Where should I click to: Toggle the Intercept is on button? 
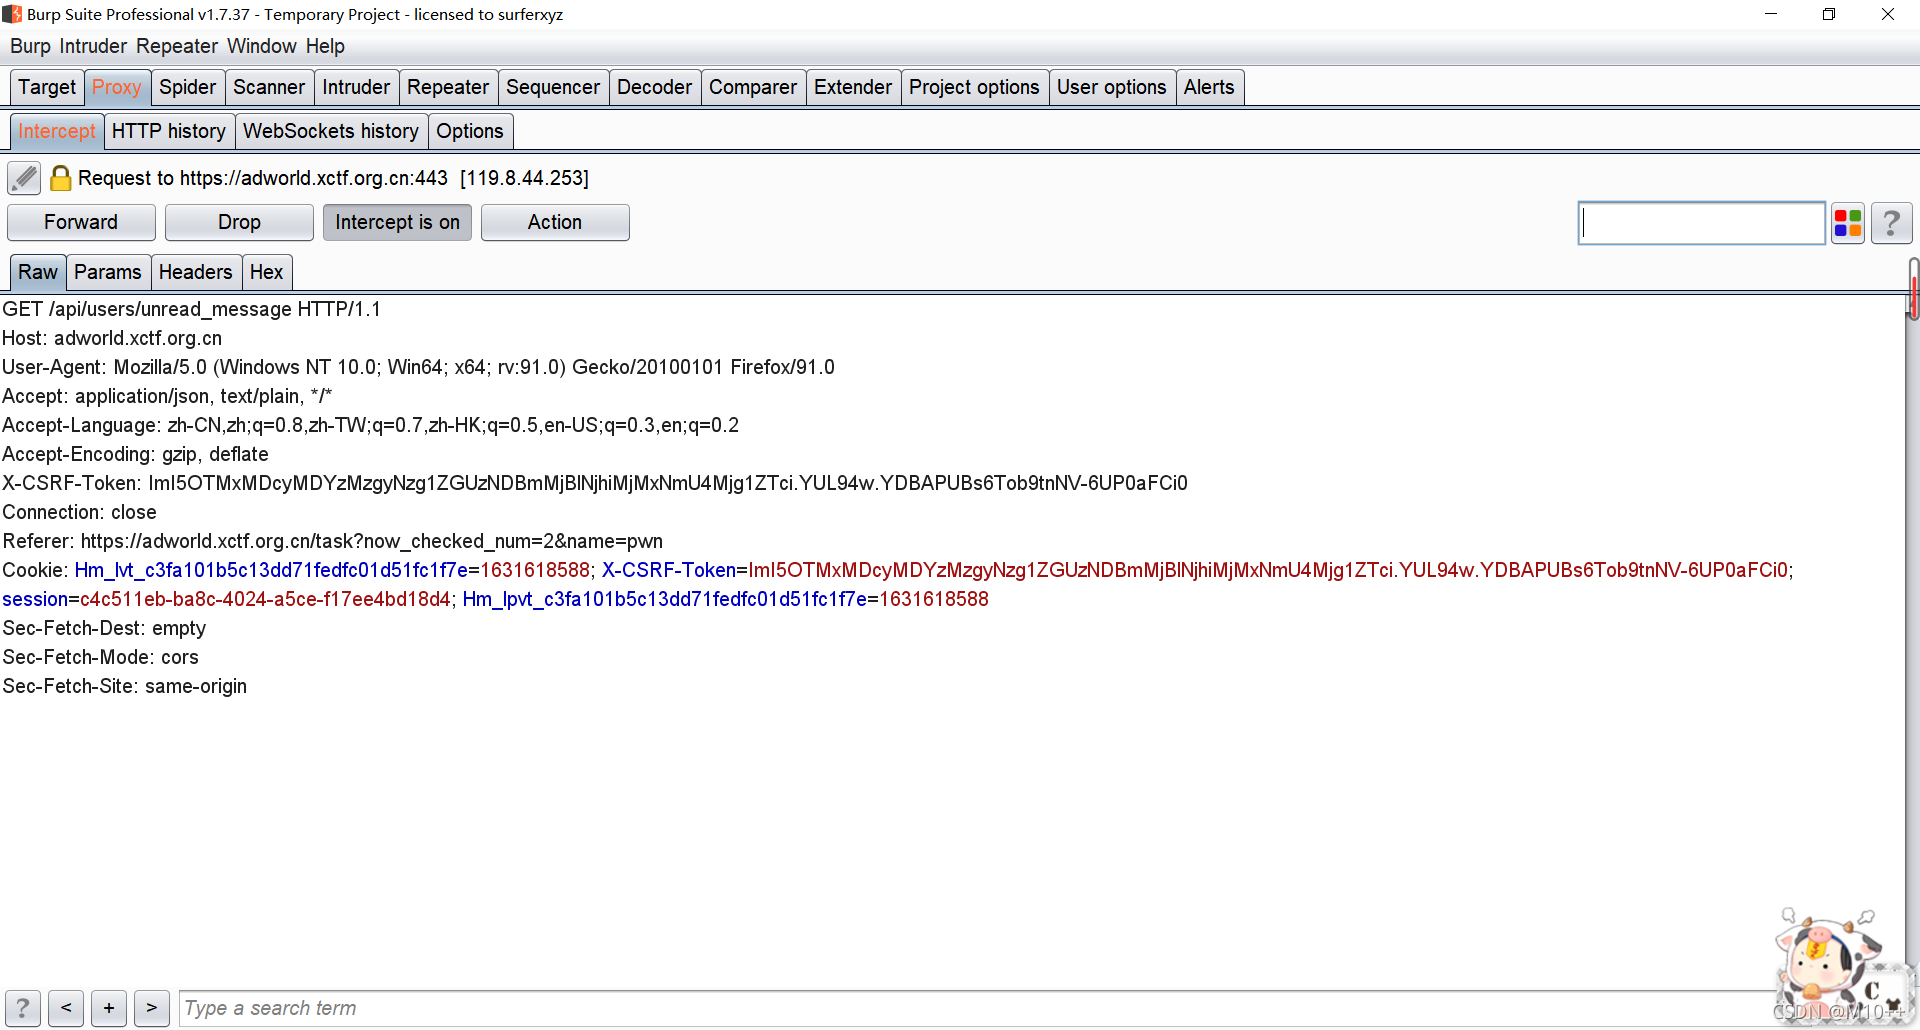tap(397, 222)
